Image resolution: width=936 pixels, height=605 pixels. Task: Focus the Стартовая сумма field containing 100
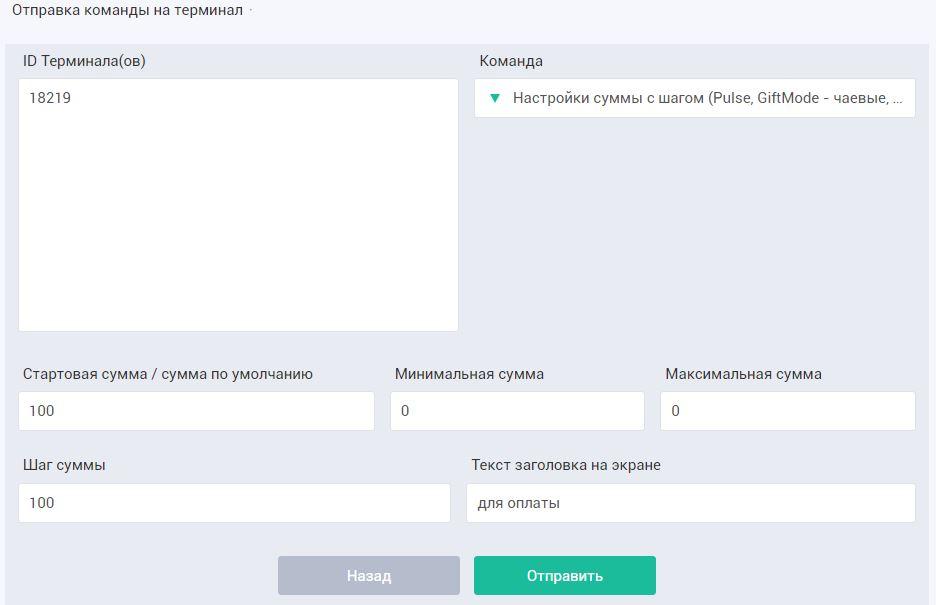point(196,410)
